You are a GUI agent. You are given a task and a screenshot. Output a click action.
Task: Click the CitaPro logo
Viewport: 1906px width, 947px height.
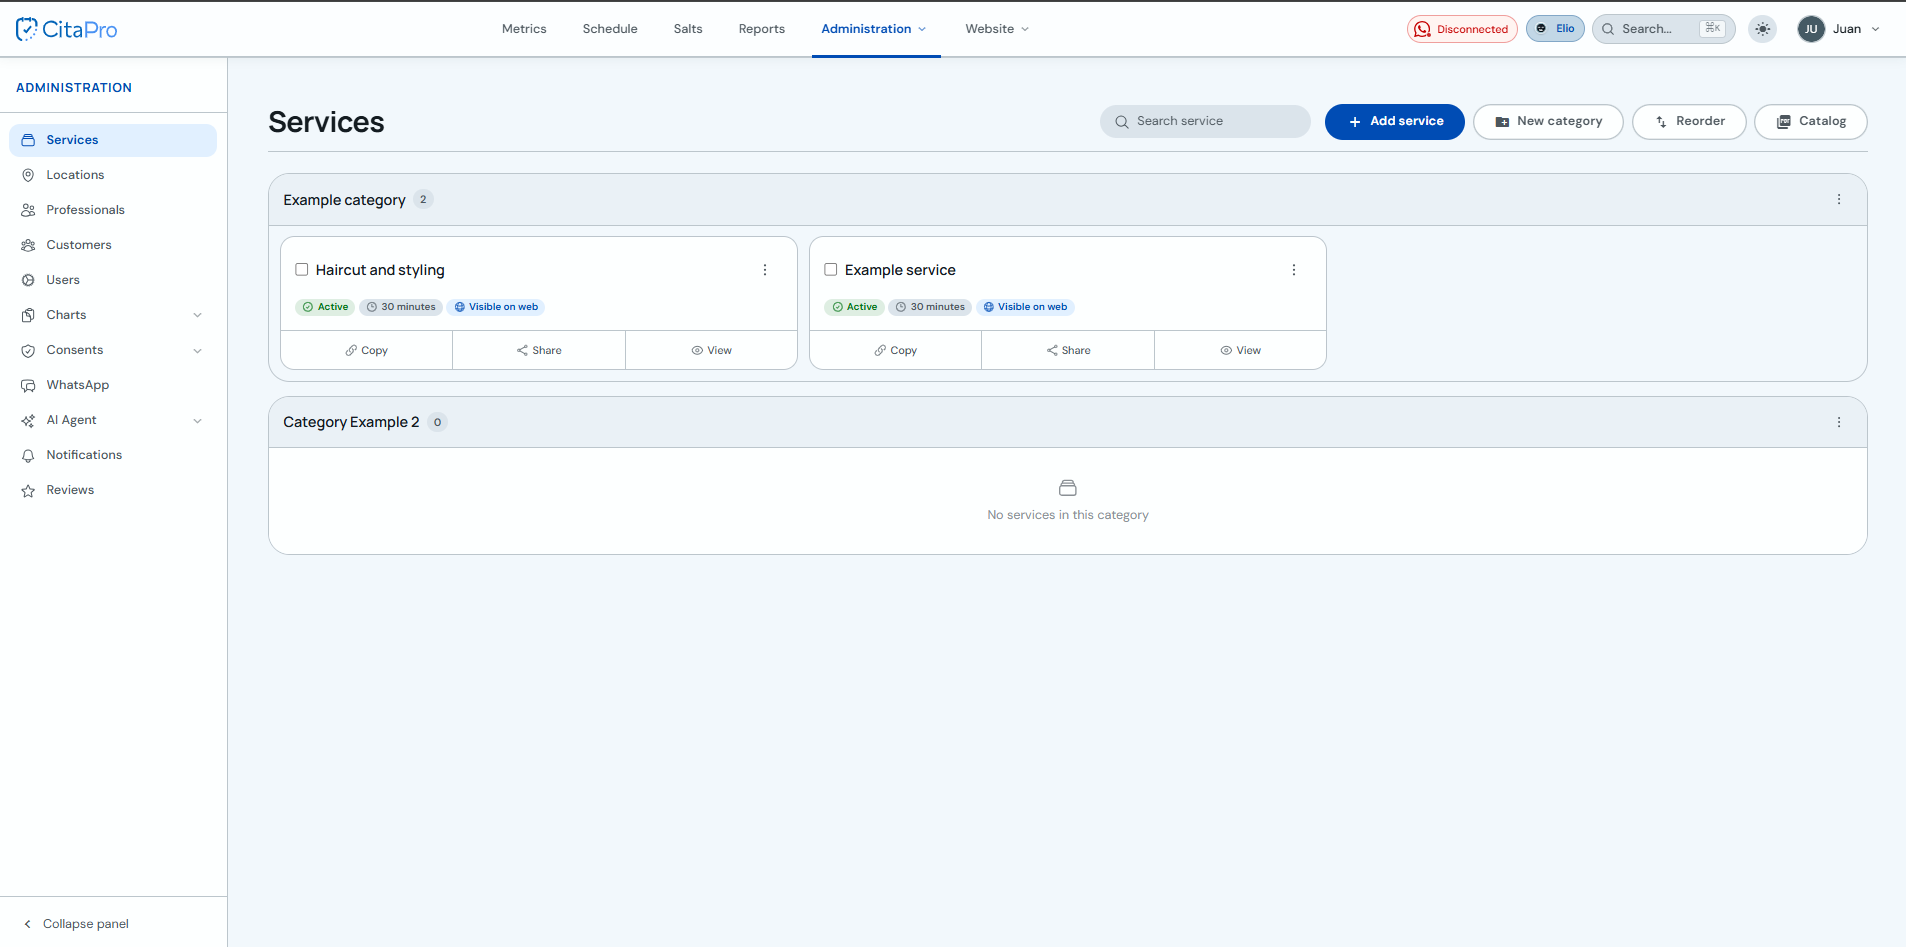67,29
